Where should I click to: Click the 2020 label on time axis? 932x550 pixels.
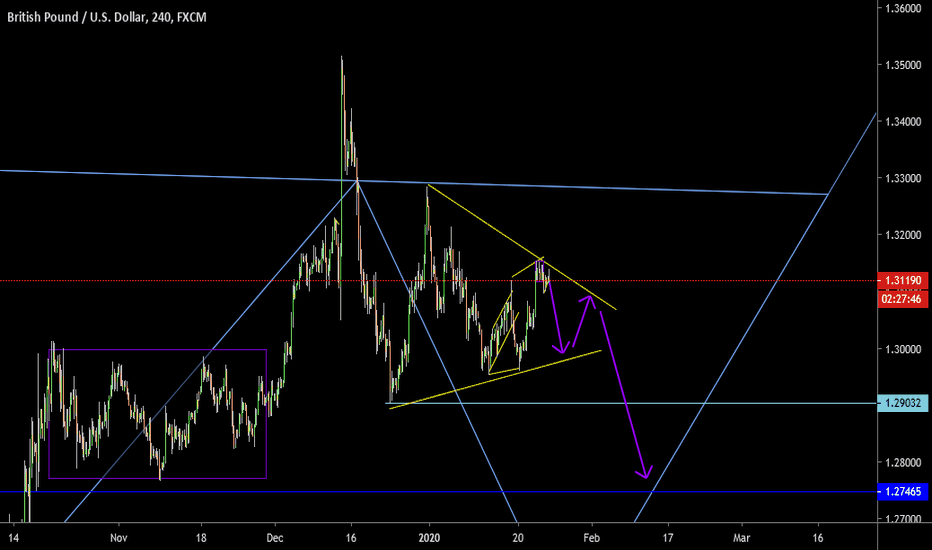tap(429, 536)
